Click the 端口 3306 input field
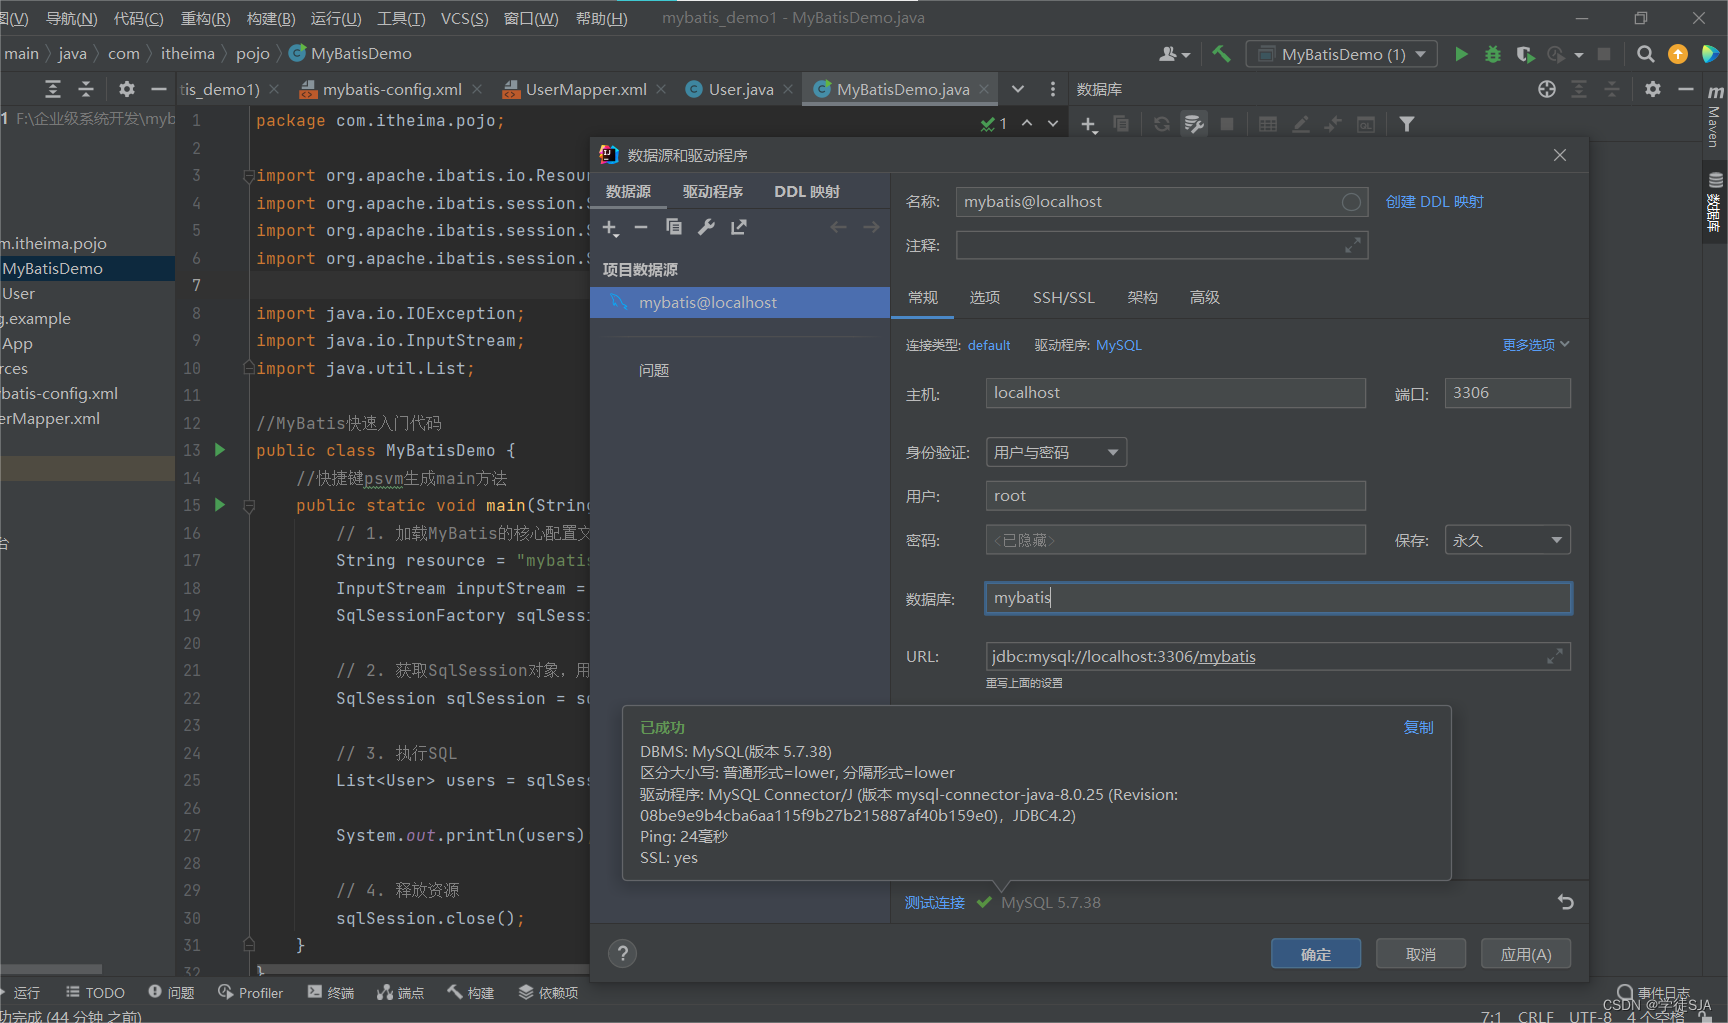1728x1023 pixels. (x=1508, y=393)
